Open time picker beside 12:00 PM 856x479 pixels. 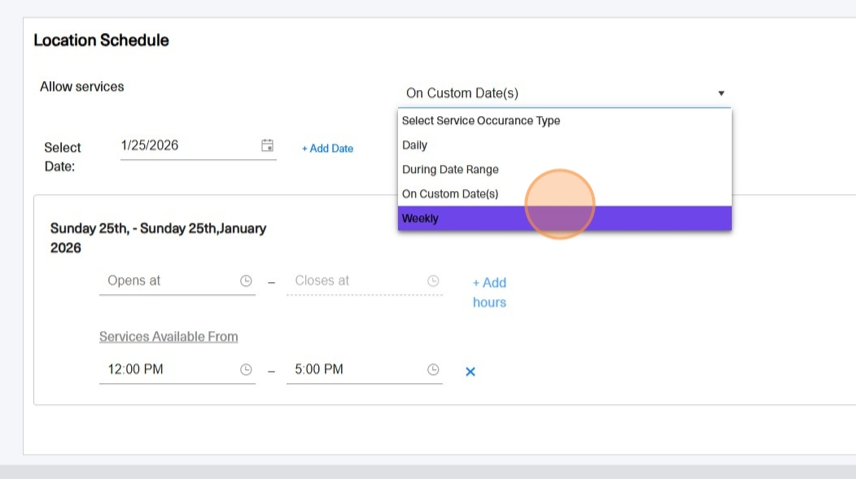click(246, 370)
